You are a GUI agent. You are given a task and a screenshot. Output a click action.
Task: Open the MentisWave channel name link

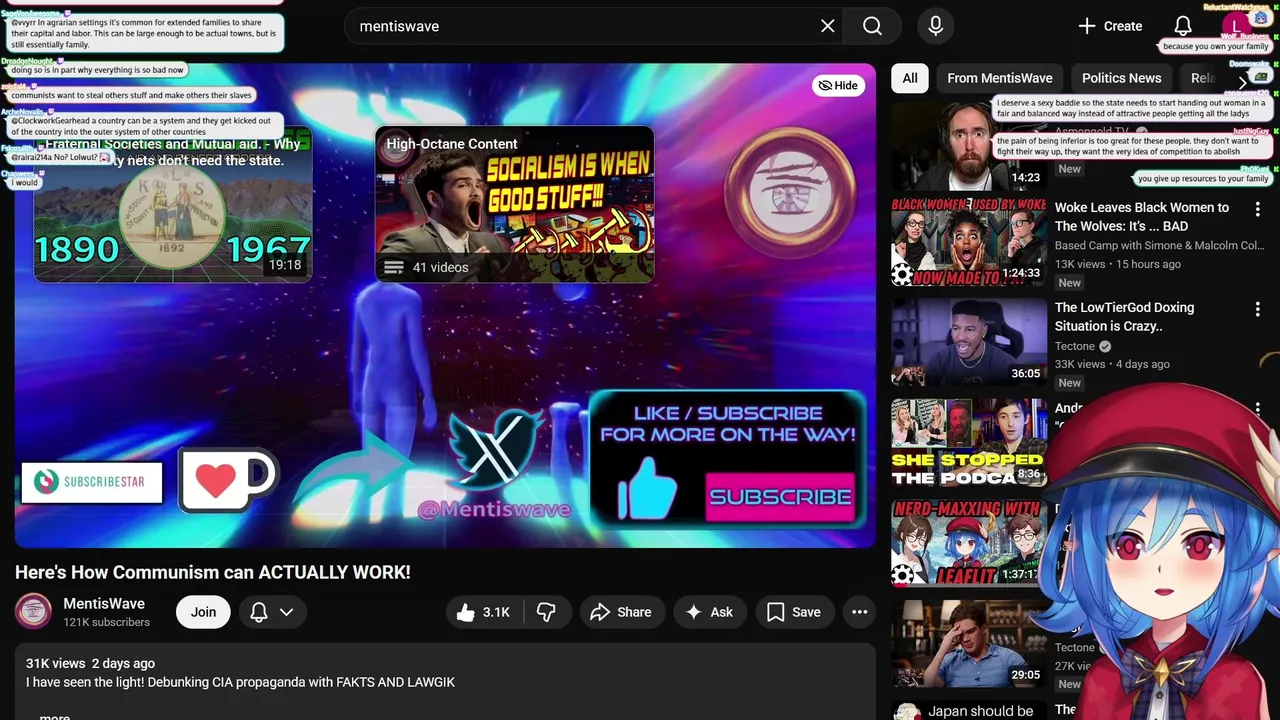104,604
